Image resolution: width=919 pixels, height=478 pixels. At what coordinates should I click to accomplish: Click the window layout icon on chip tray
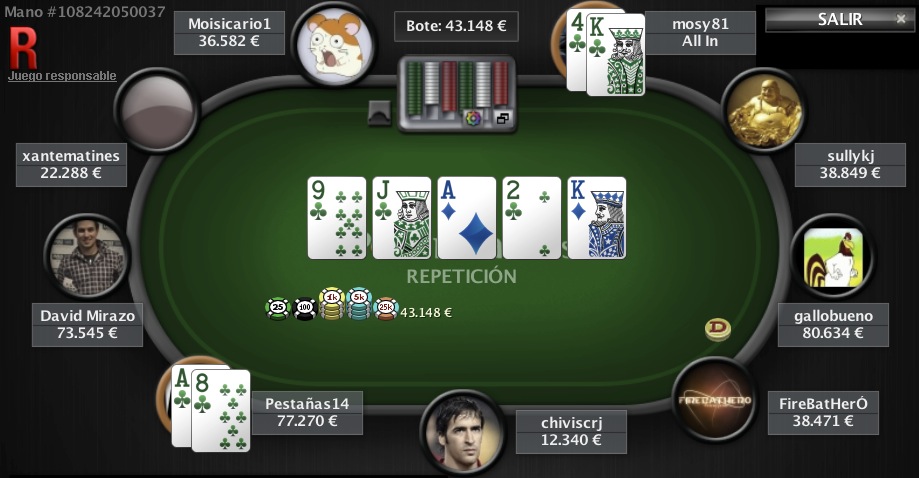coord(502,118)
